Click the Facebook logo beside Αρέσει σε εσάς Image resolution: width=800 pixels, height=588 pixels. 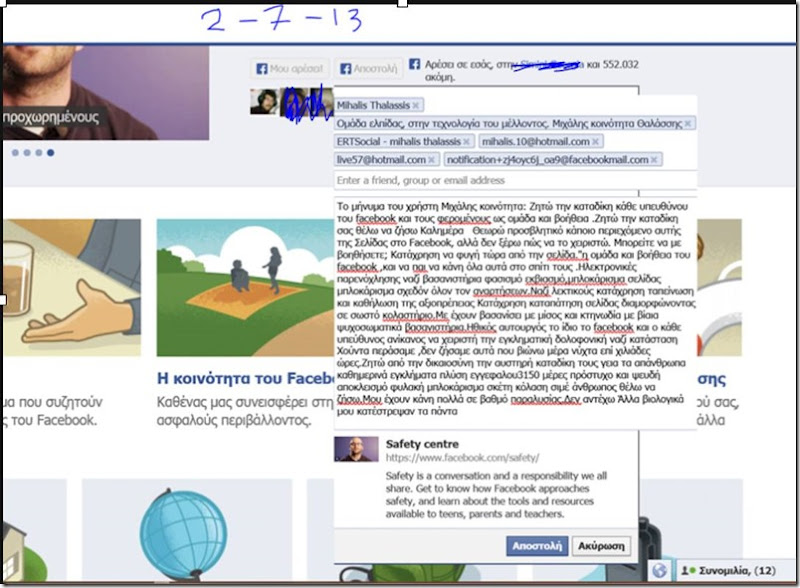point(414,64)
